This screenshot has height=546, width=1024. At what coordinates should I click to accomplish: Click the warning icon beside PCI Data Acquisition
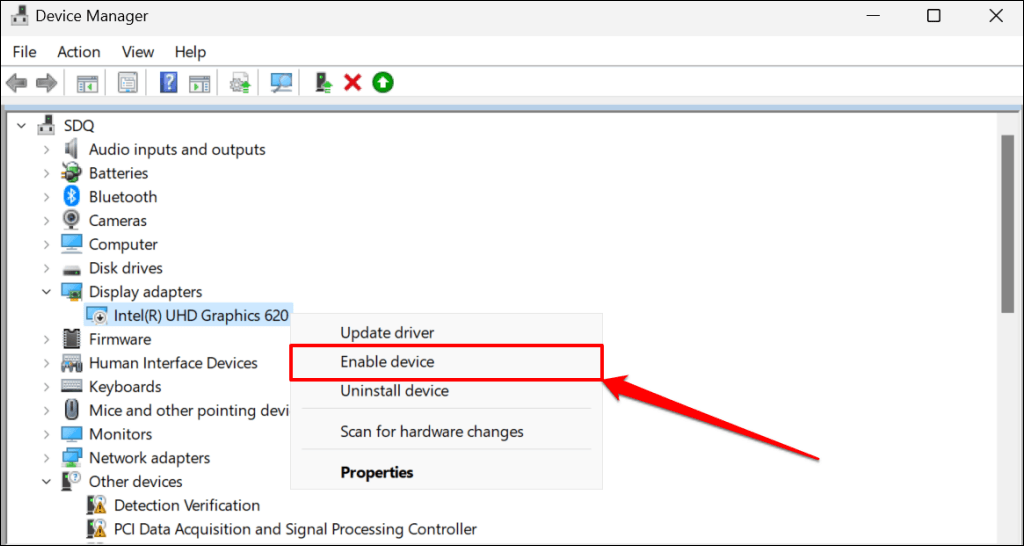97,528
